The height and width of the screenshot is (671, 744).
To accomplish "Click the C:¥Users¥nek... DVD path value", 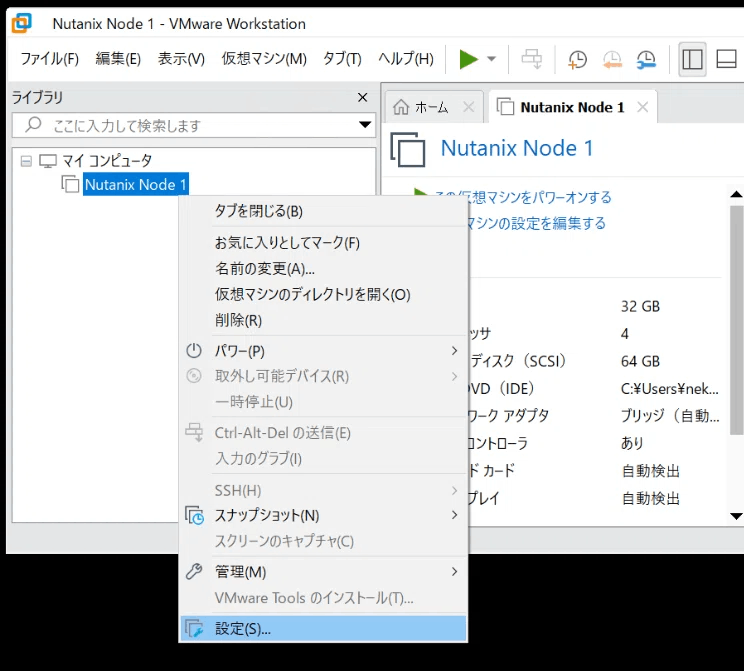I will tap(670, 389).
